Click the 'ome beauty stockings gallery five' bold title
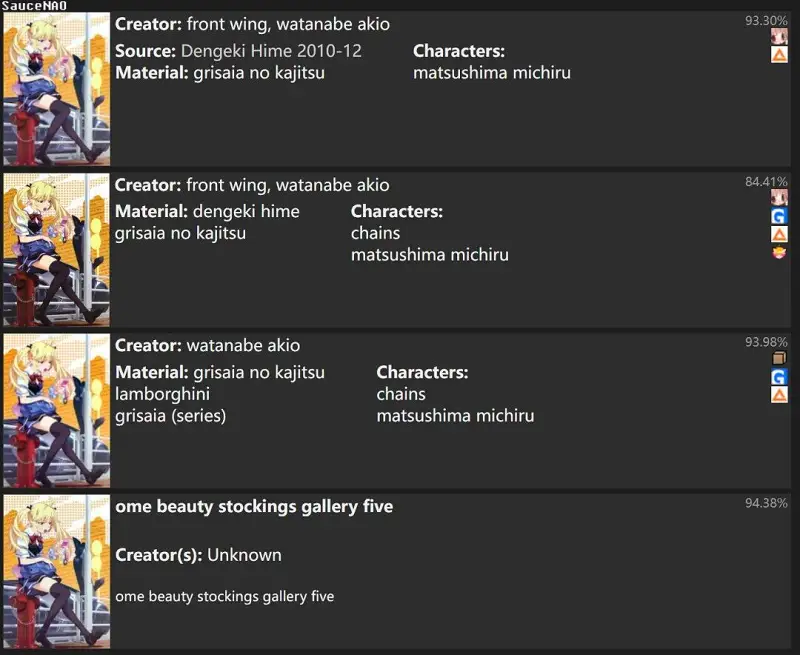The image size is (800, 655). pos(254,507)
